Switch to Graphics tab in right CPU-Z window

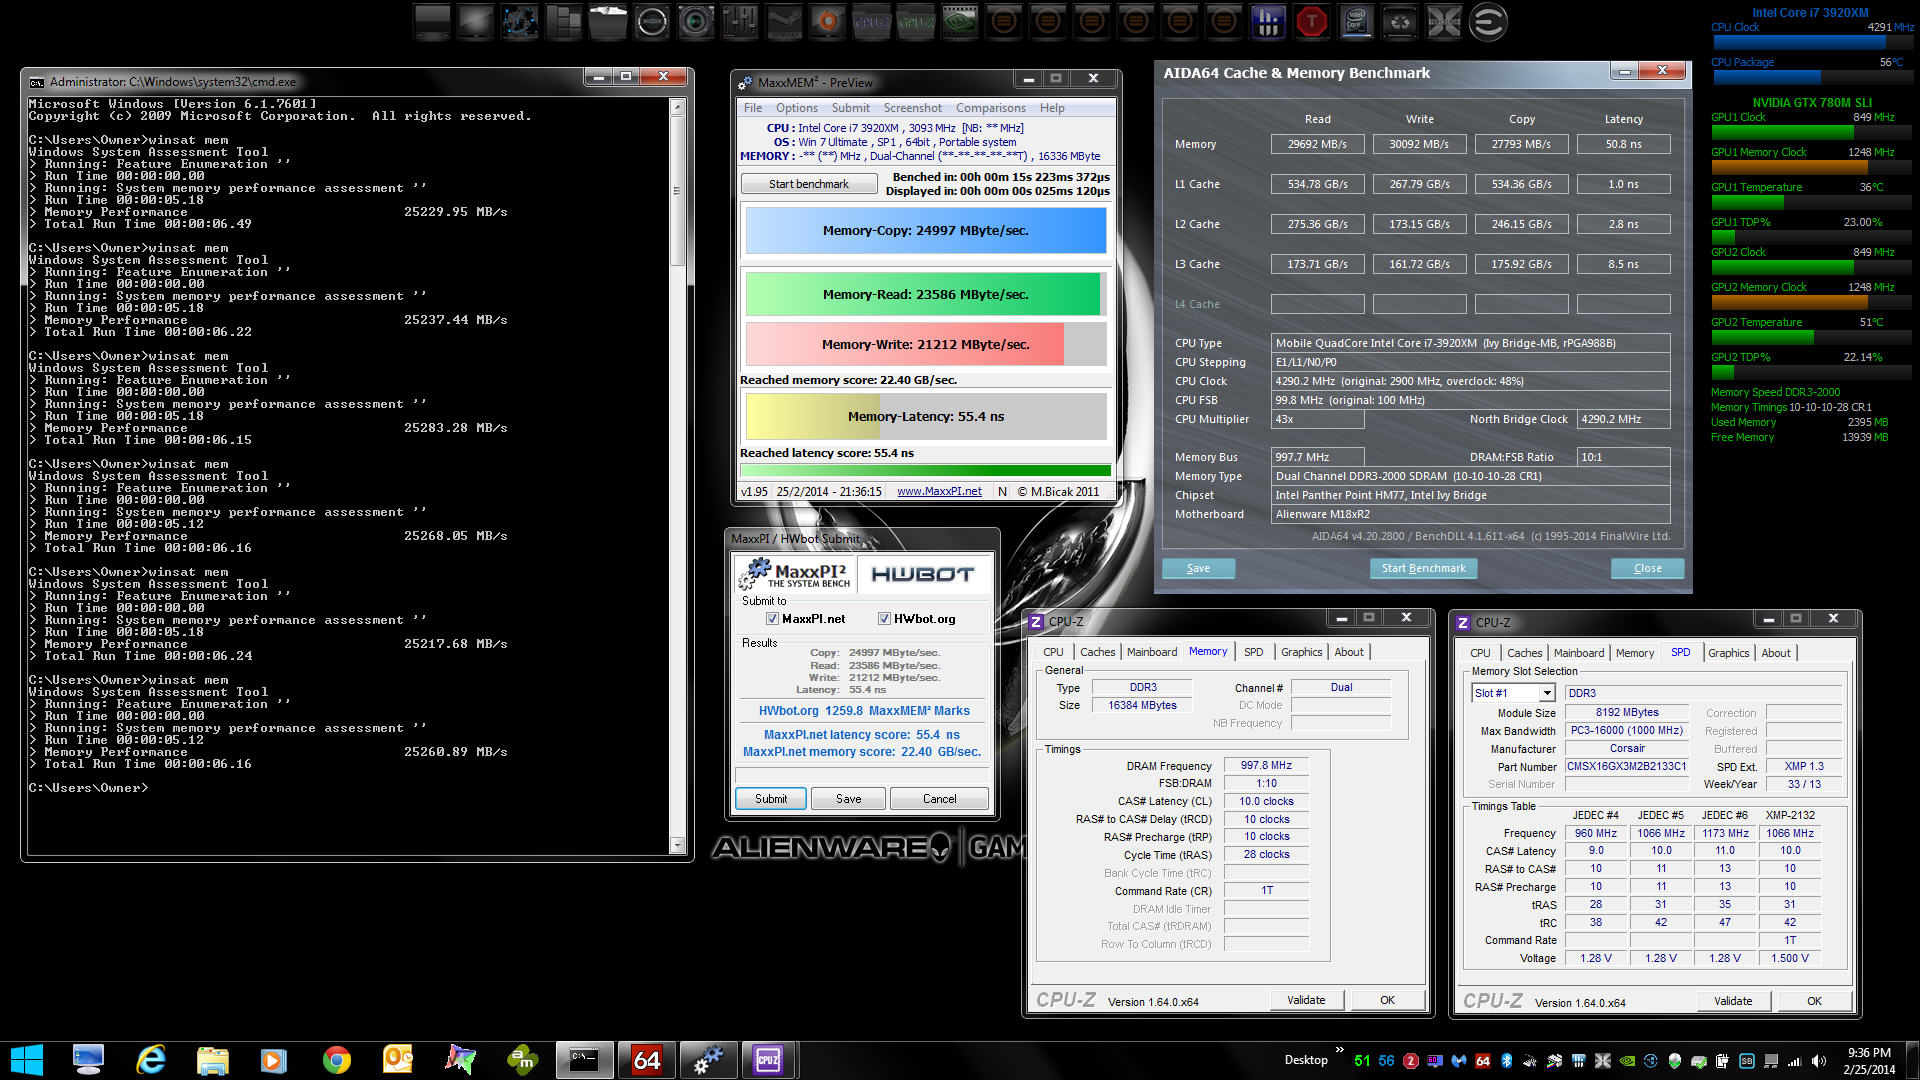coord(1729,653)
